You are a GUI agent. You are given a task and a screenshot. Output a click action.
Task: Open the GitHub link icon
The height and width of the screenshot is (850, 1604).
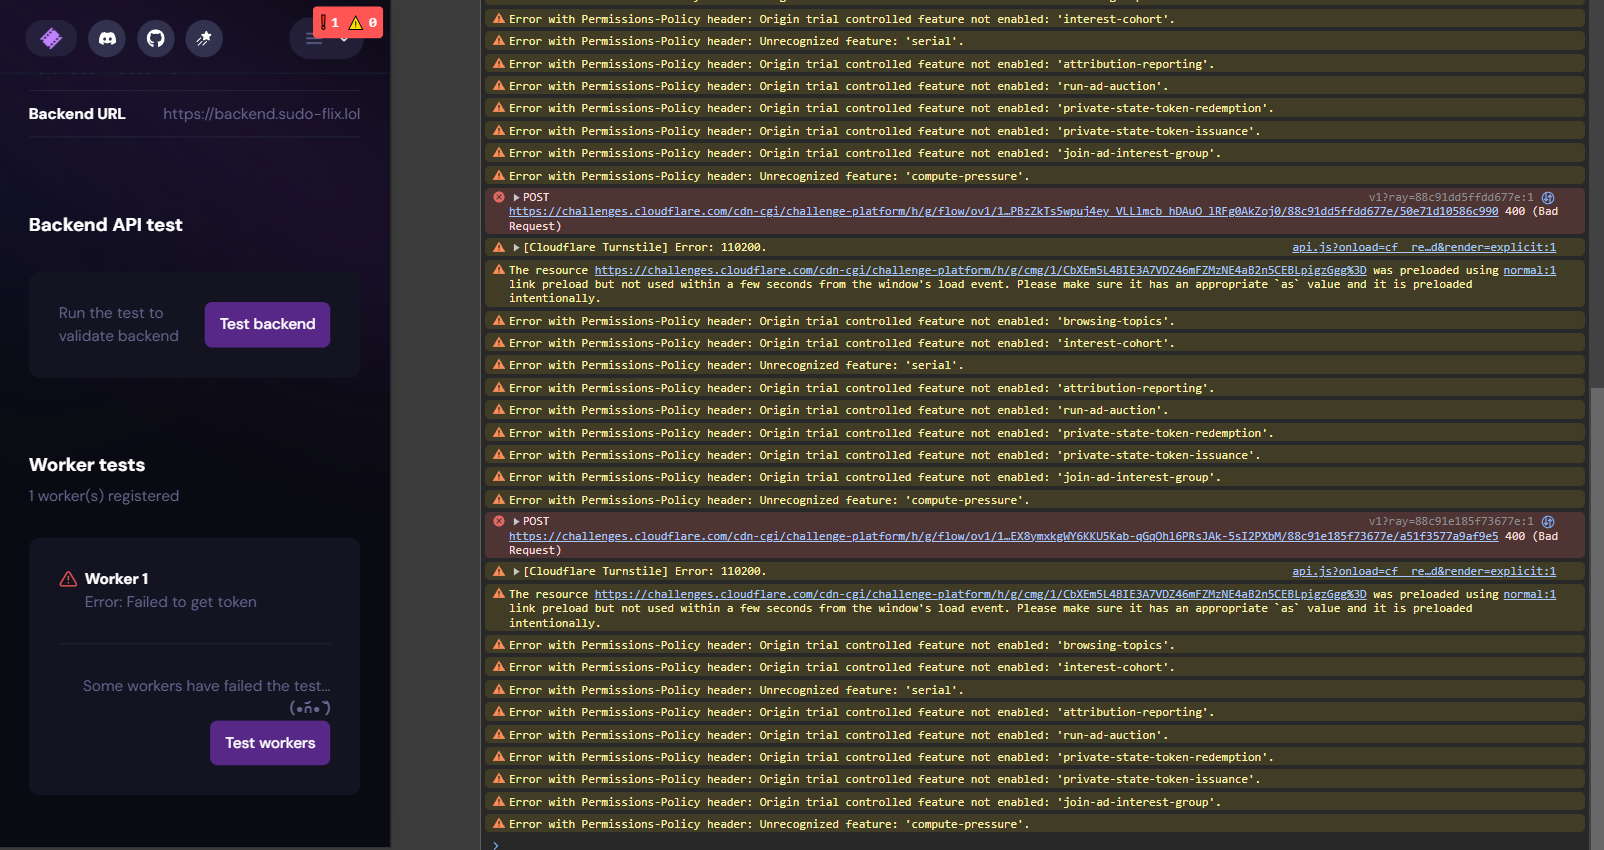point(156,38)
